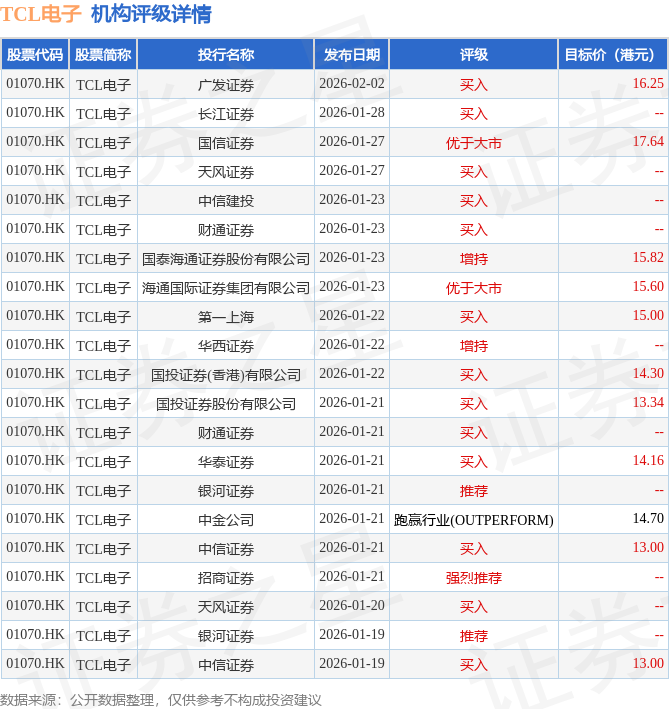Click 增持 rating in 华西证券 row
Viewport: 669px width, 709px height.
pyautogui.click(x=474, y=346)
